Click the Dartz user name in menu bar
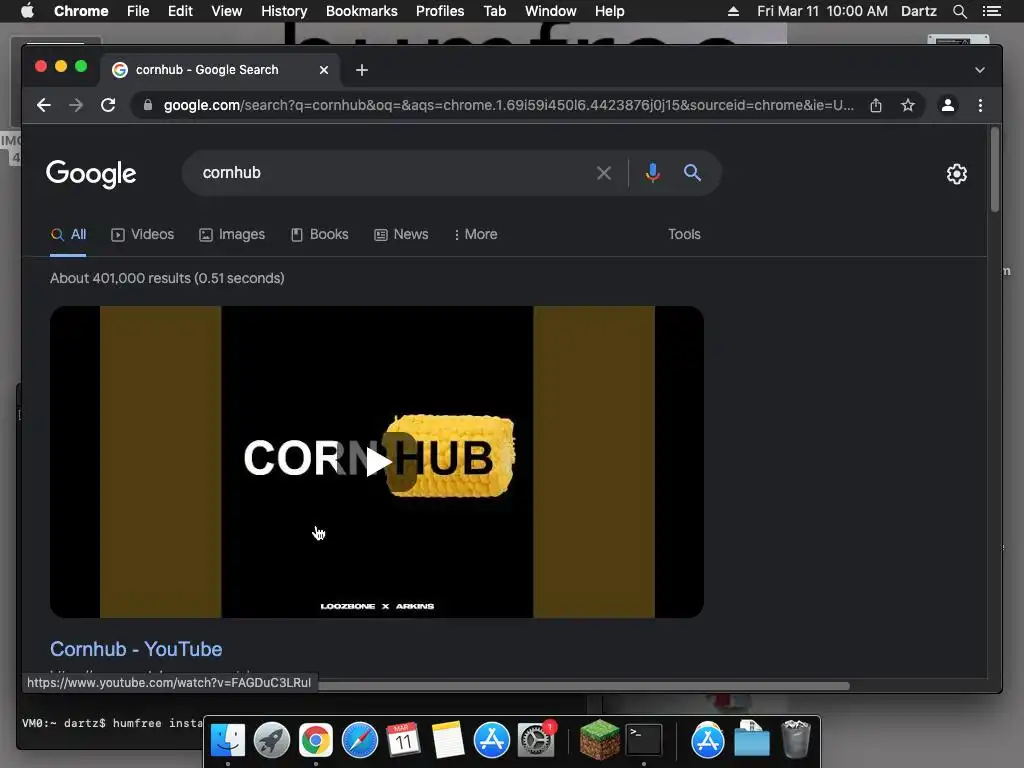The width and height of the screenshot is (1024, 768). 918,11
